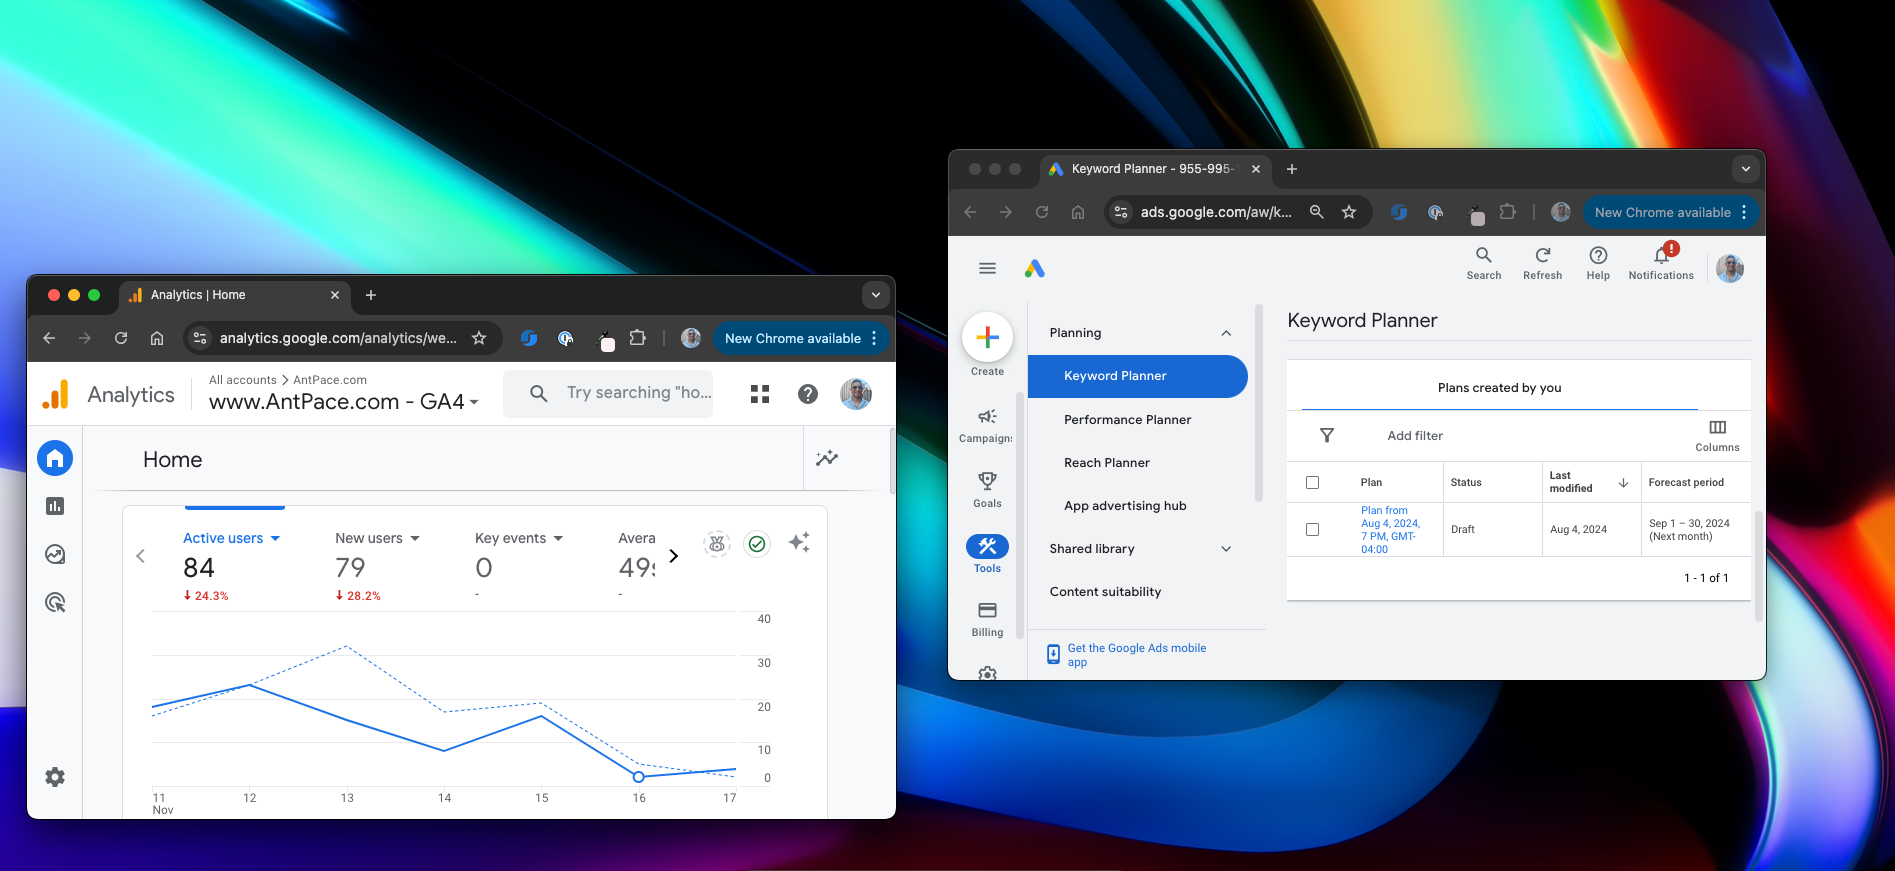This screenshot has width=1895, height=871.
Task: Open Google apps grid in Analytics header
Action: tap(760, 394)
